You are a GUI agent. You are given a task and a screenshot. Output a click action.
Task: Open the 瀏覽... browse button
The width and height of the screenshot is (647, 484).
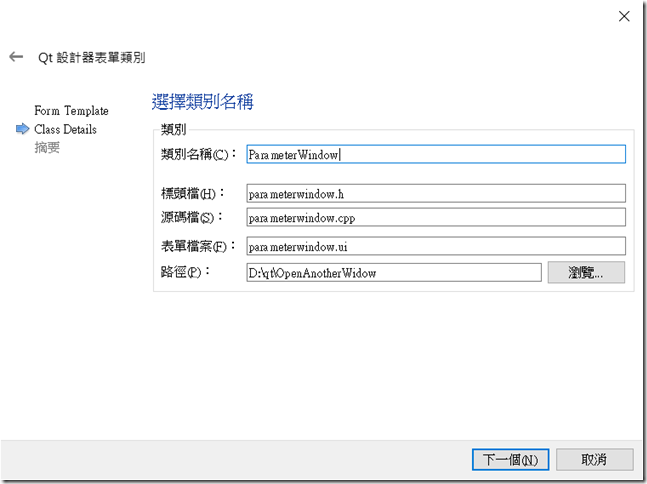click(586, 272)
